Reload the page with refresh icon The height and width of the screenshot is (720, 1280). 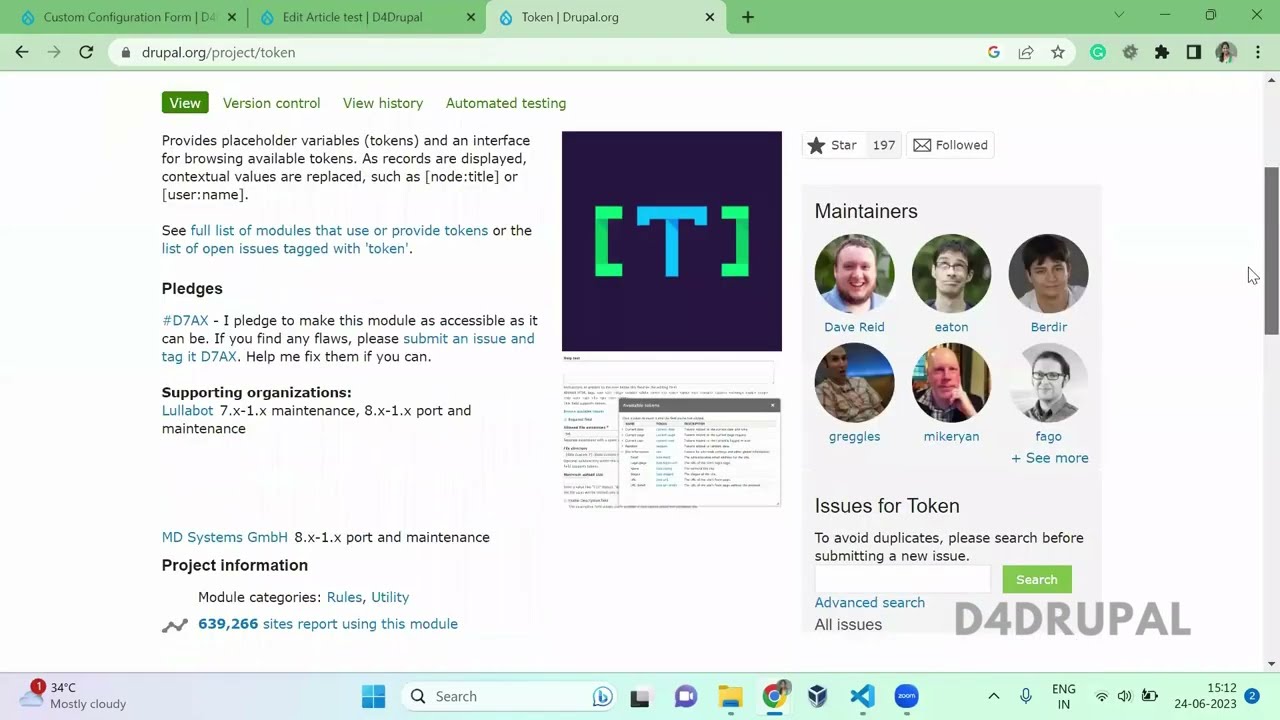tap(86, 52)
